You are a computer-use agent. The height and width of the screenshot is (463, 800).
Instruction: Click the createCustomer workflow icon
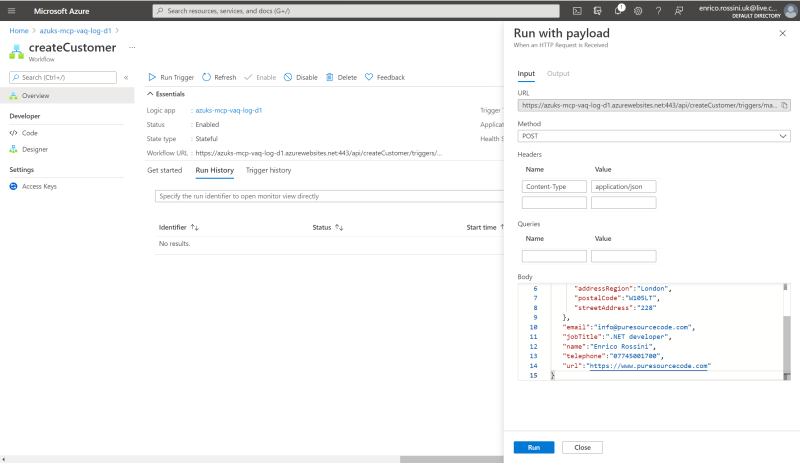coord(16,52)
